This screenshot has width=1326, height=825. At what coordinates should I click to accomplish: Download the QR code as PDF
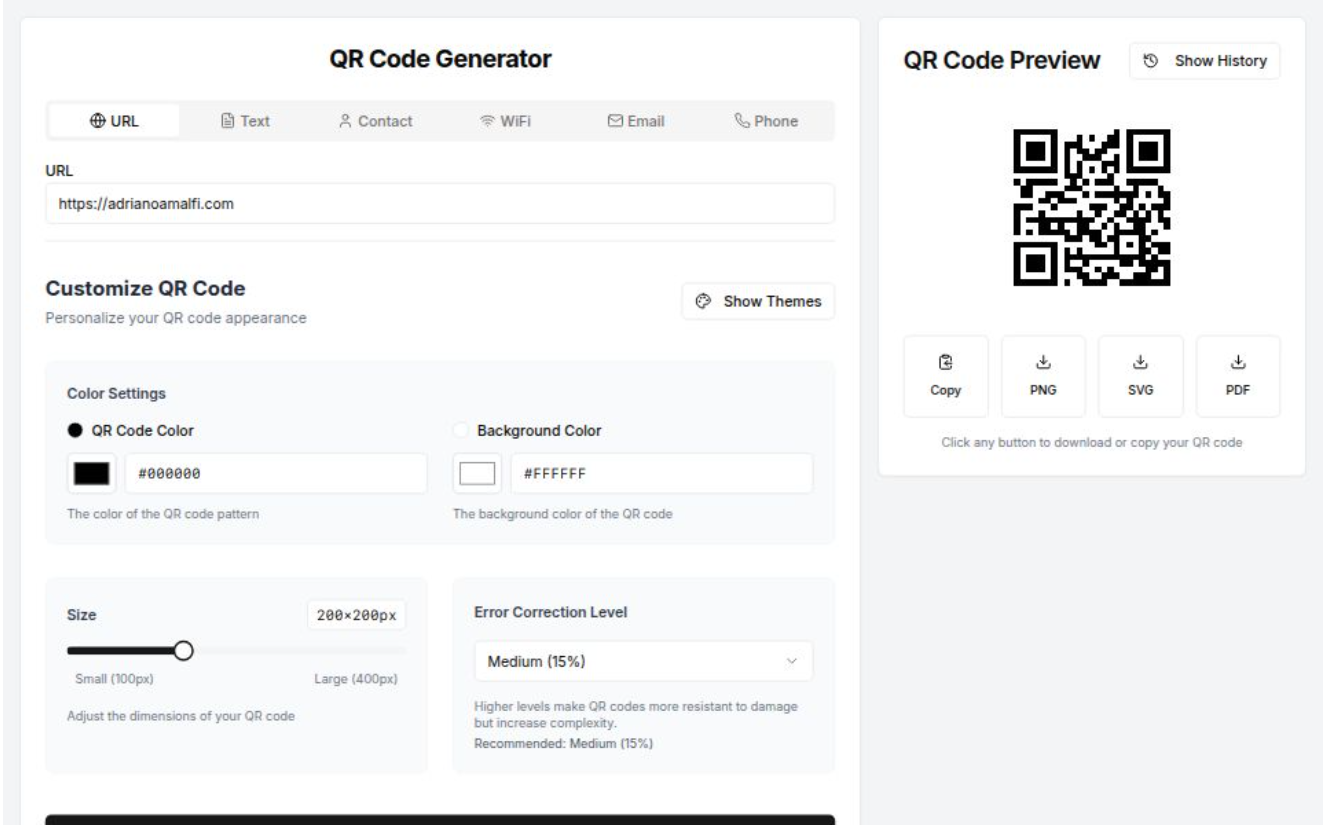point(1238,376)
